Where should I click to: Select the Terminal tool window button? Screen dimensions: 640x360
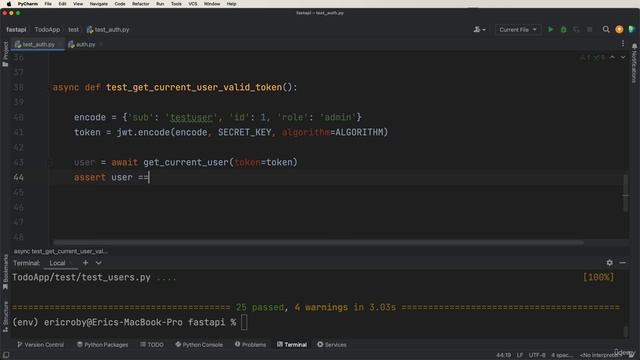[x=292, y=344]
